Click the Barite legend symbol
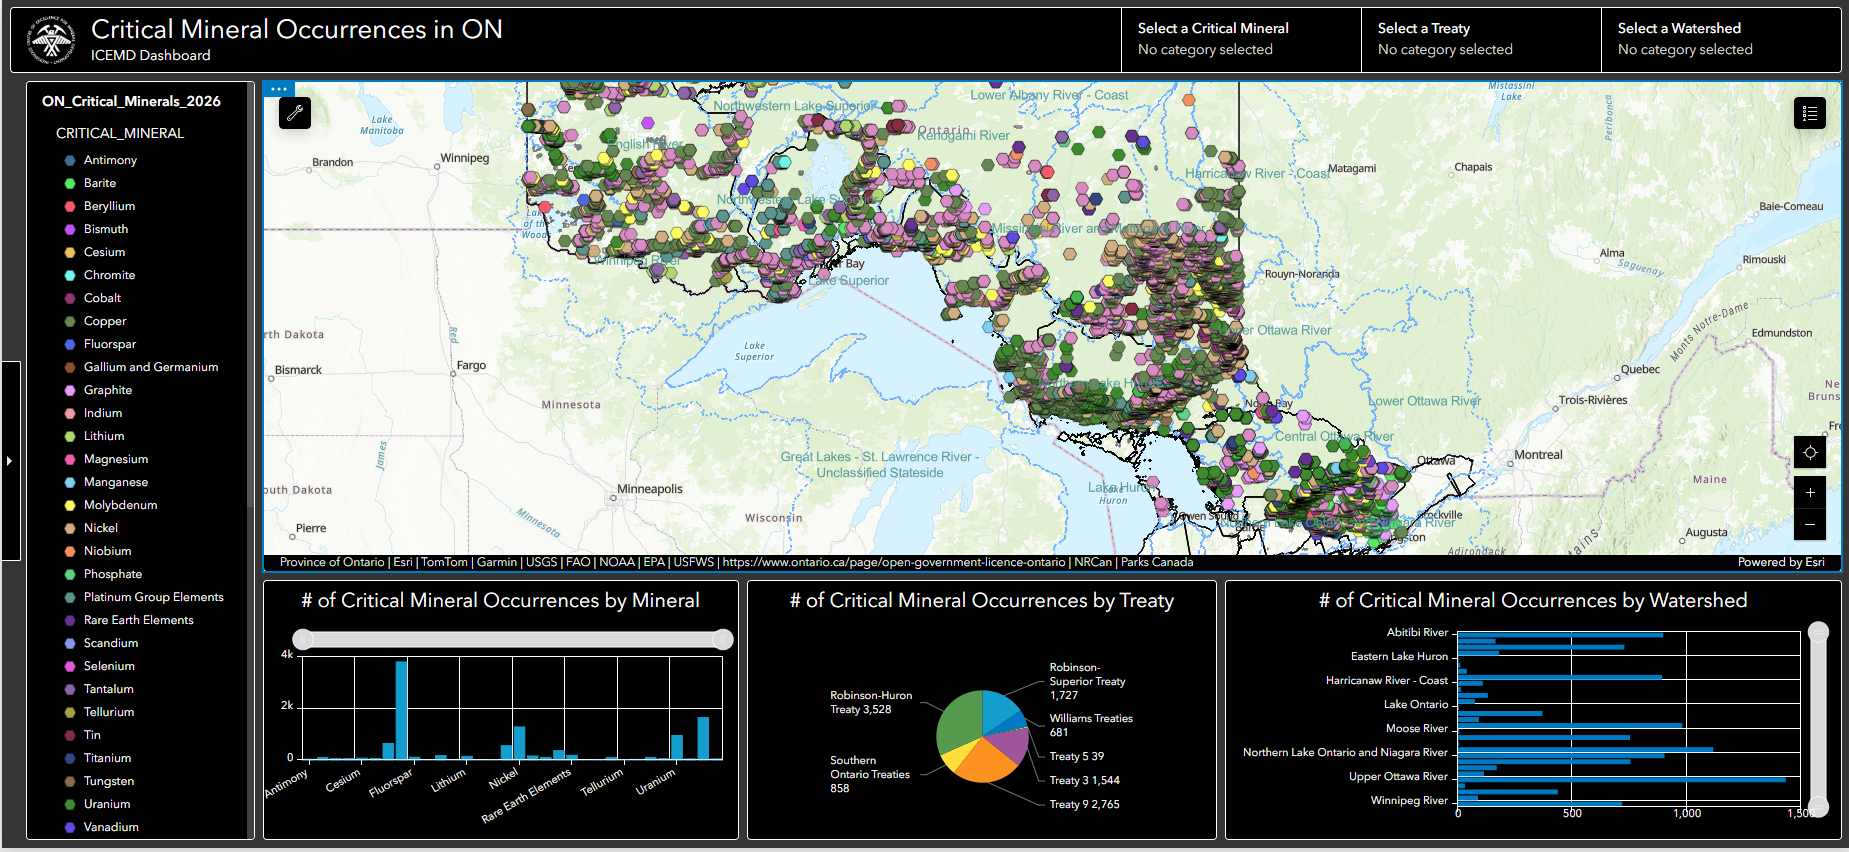This screenshot has height=852, width=1849. [x=70, y=183]
